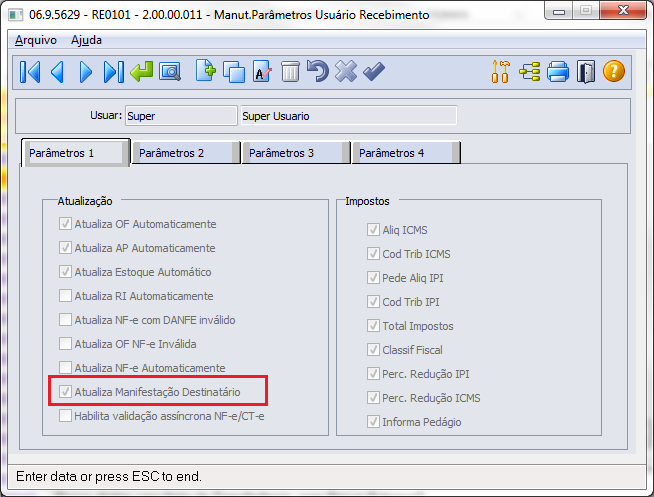Enable Atualiza NF-e Automaticamente checkbox
This screenshot has width=654, height=497.
[x=65, y=368]
